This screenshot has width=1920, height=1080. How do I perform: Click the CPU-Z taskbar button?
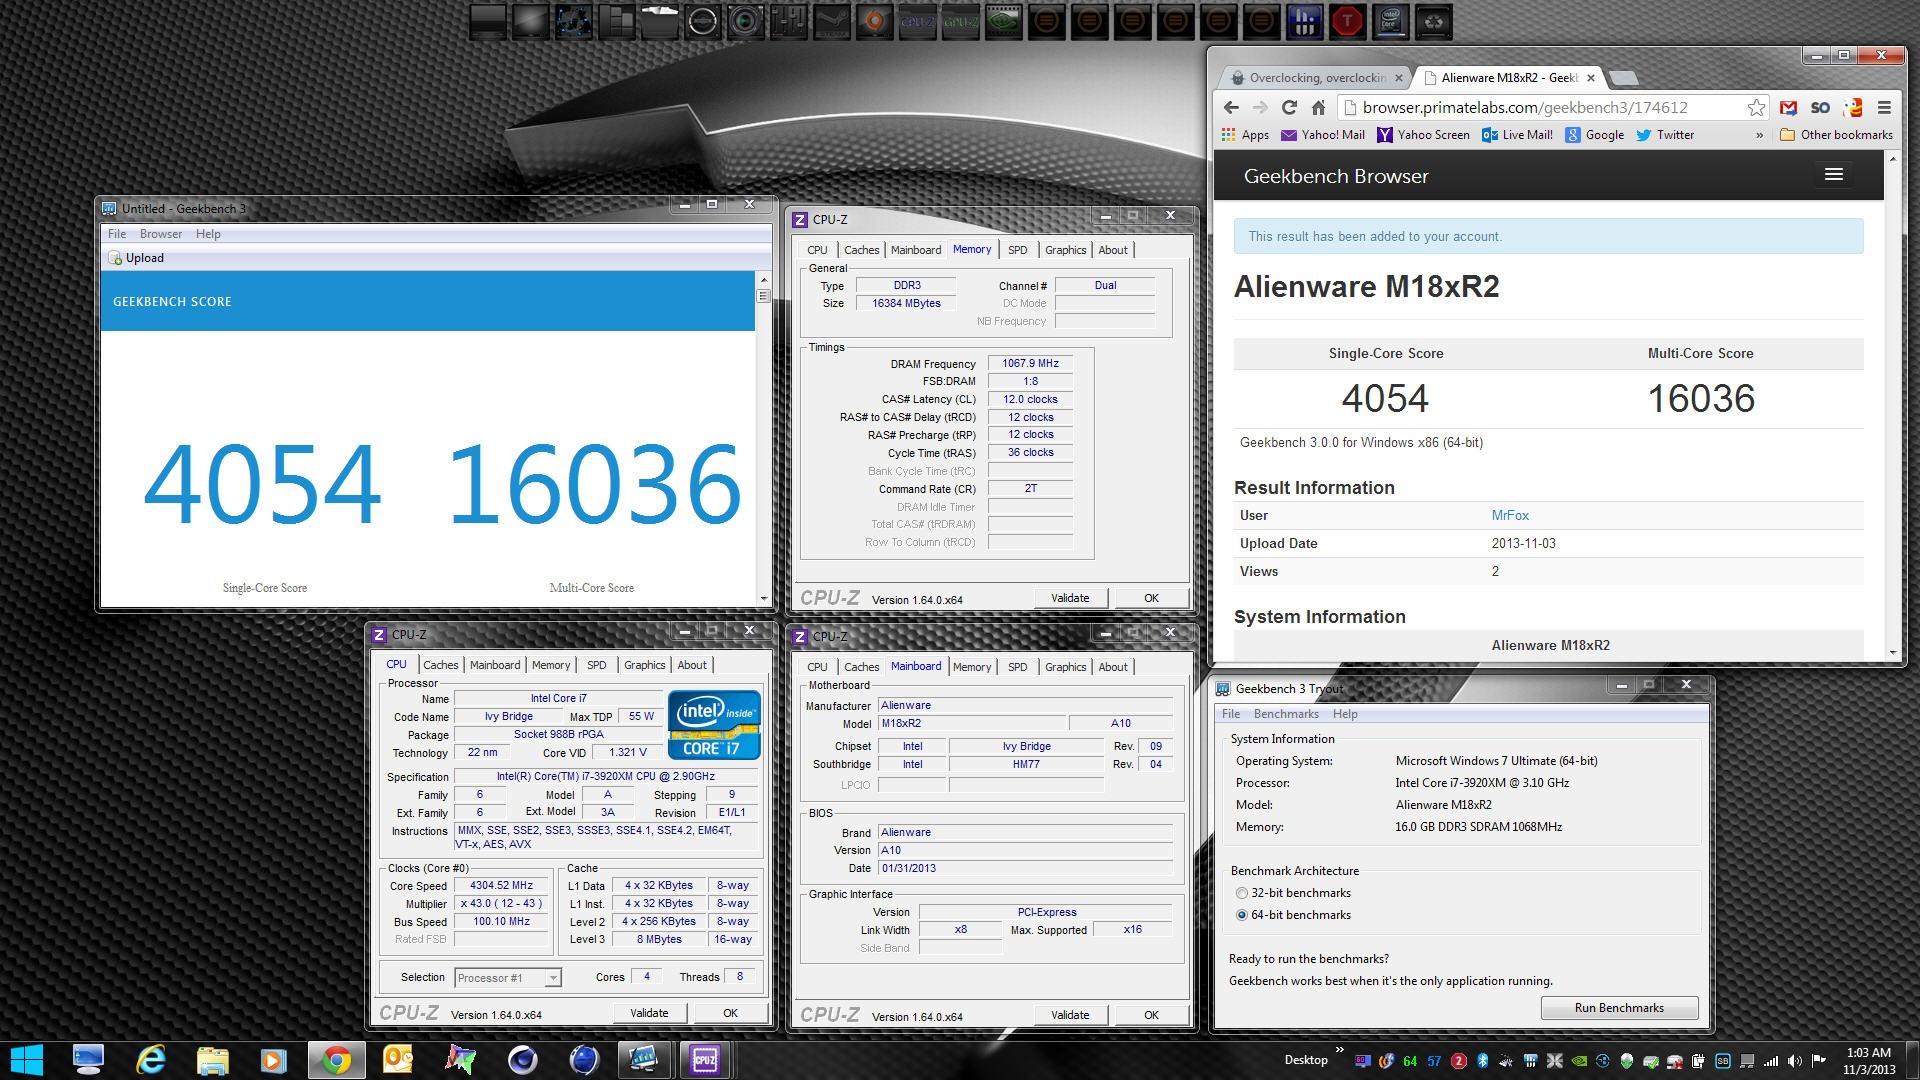[705, 1060]
